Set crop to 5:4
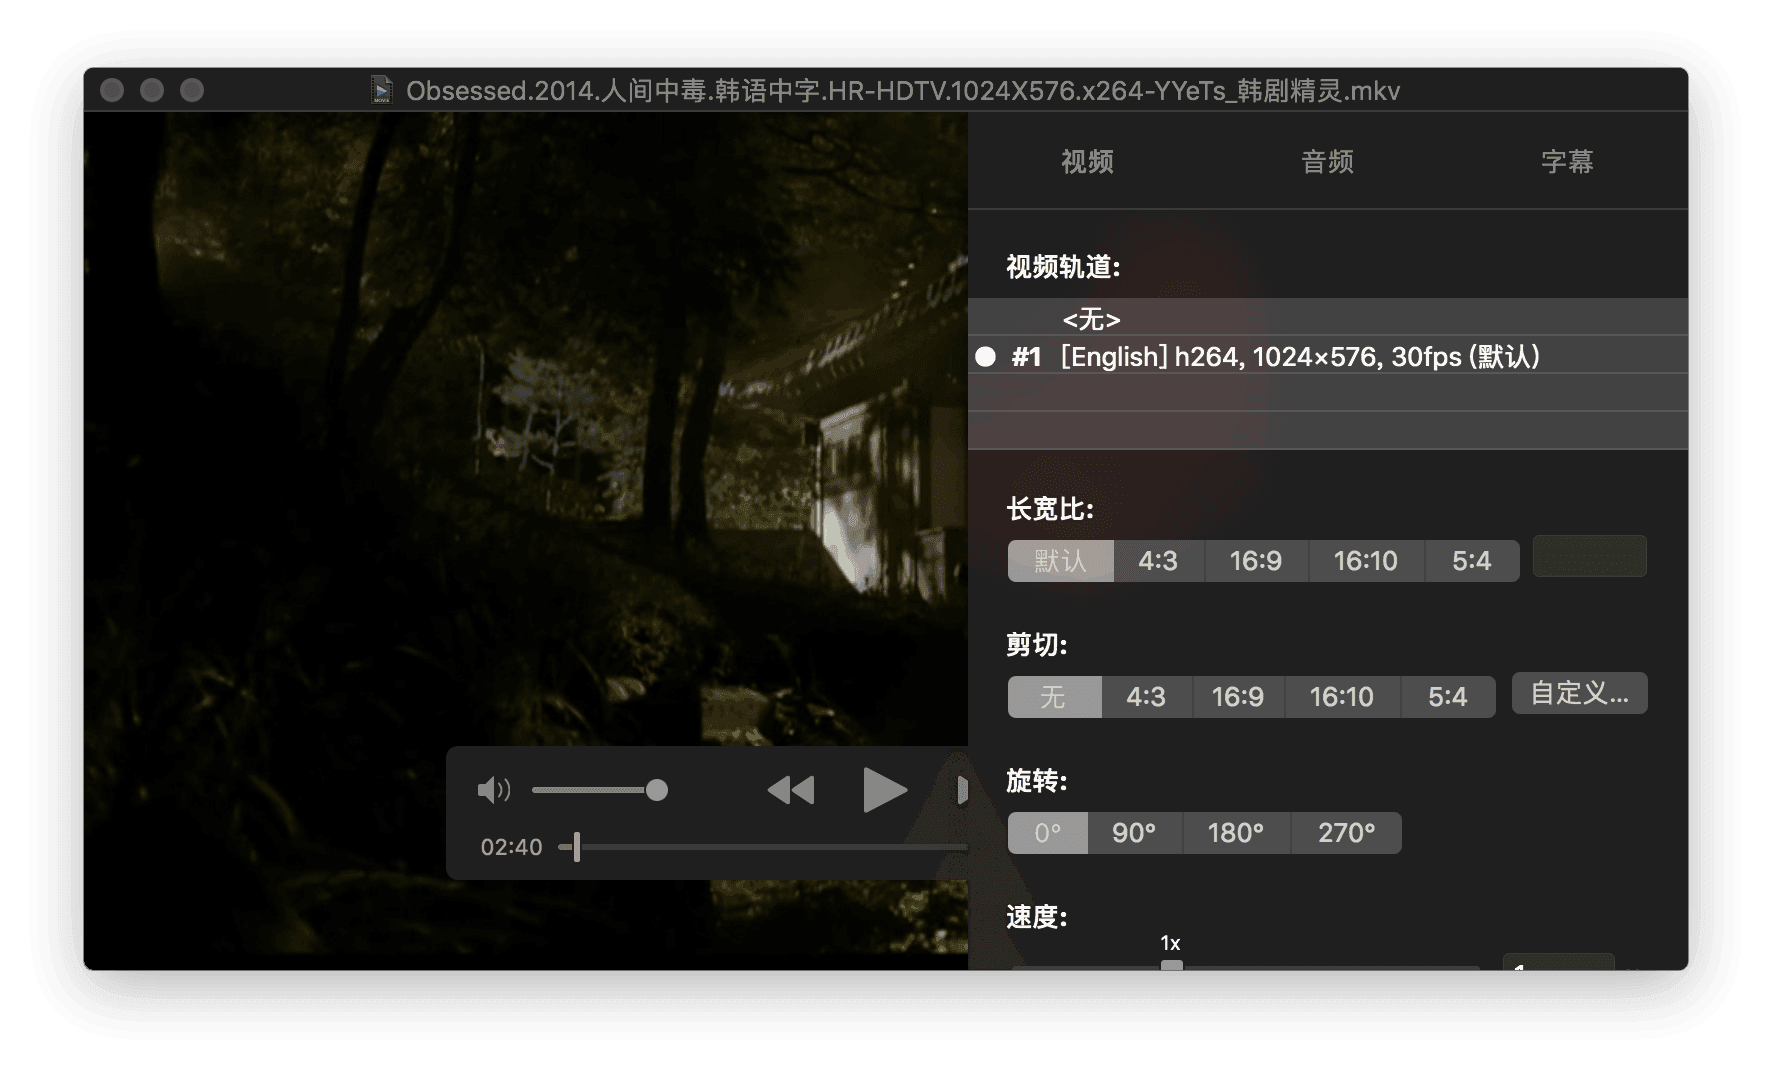This screenshot has width=1772, height=1070. 1448,697
